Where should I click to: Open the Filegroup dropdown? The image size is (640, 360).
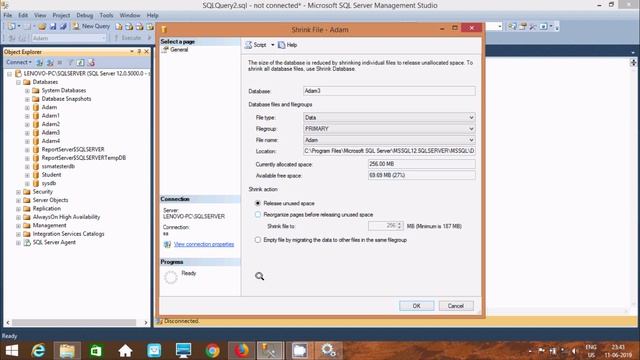471,129
